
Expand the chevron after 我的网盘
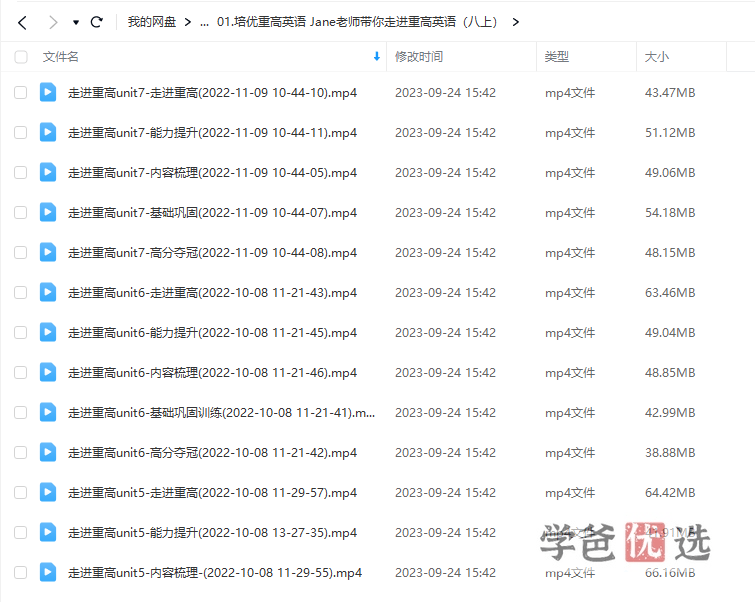pos(188,22)
